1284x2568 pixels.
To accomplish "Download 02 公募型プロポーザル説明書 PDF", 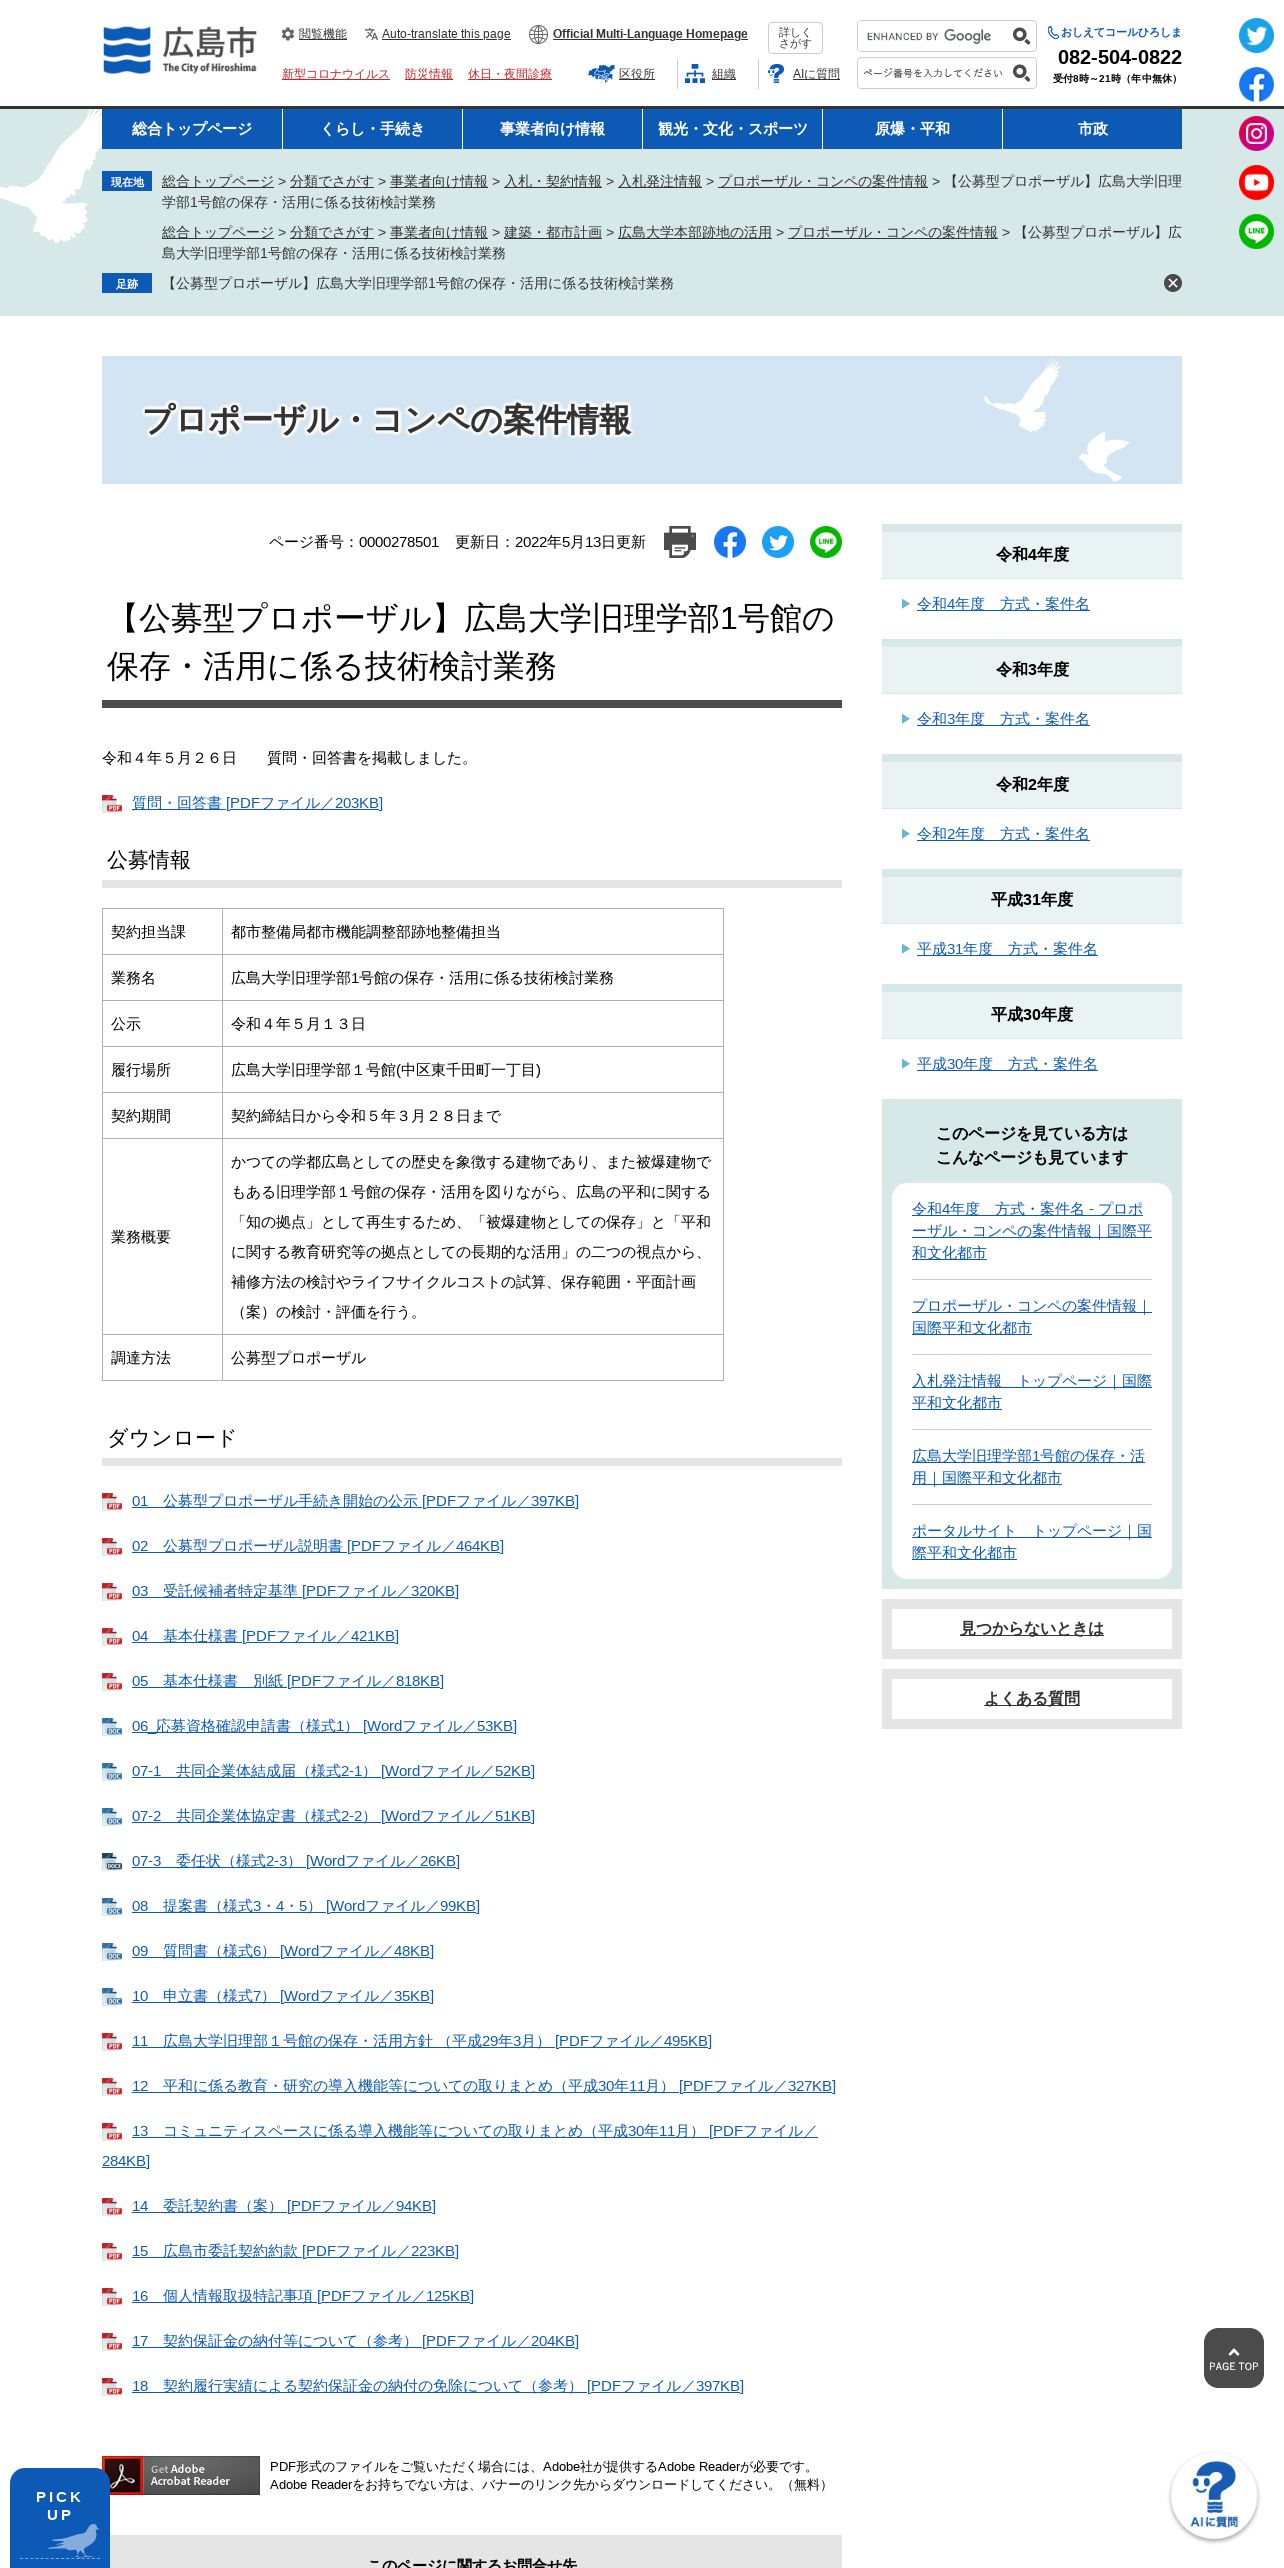I will tap(318, 1546).
